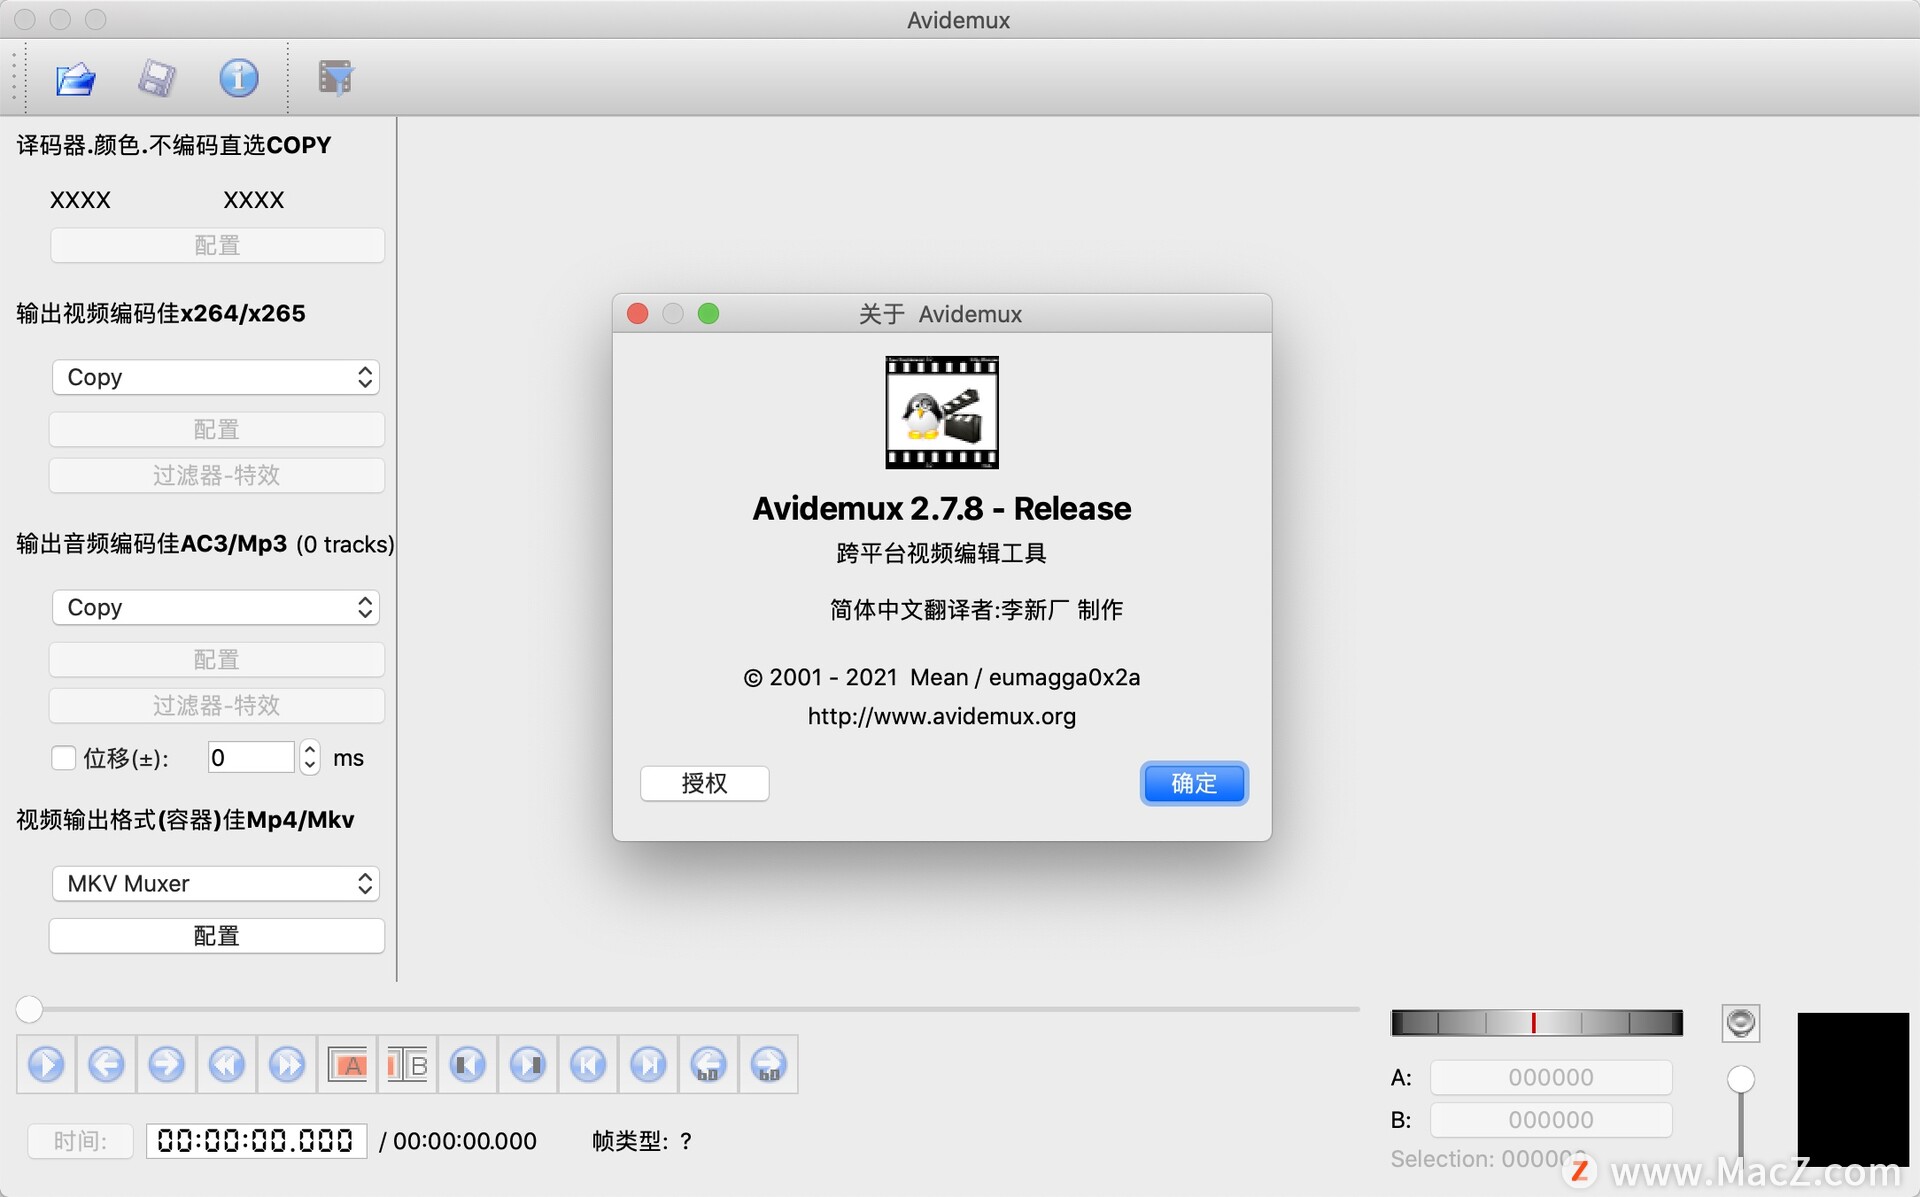
Task: Click the 时间: button beside timecode
Action: (80, 1141)
